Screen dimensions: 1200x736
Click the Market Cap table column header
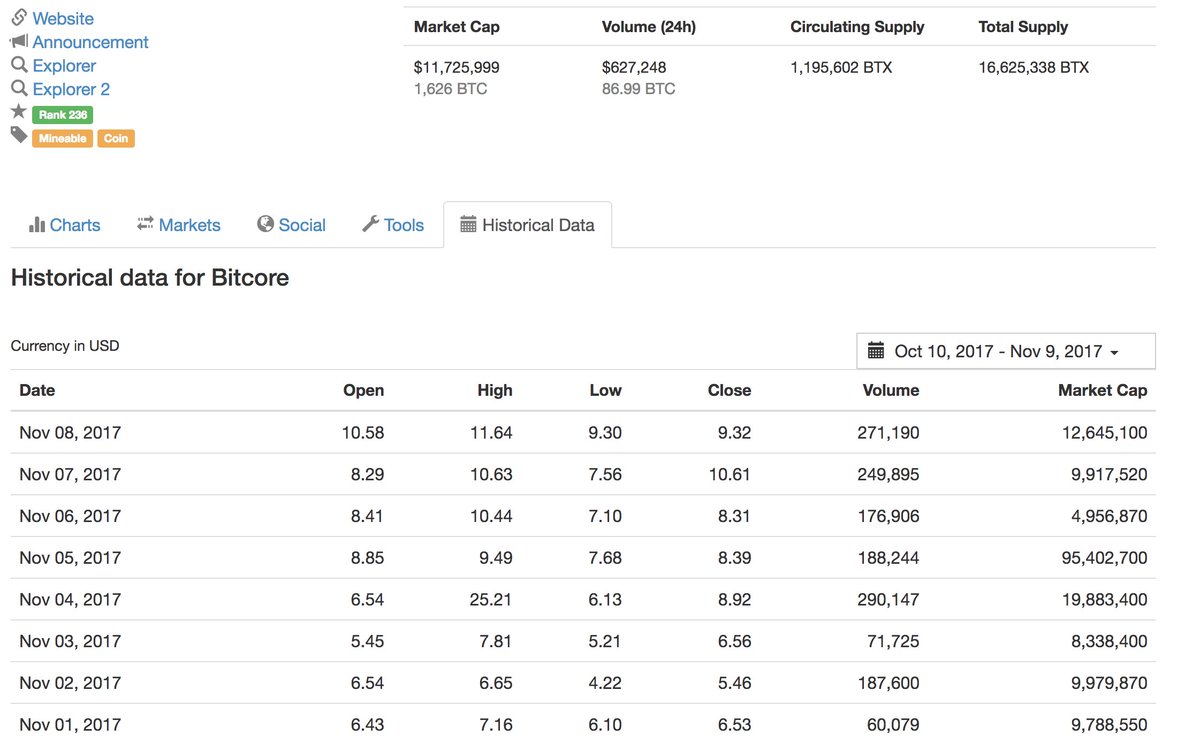tap(1102, 390)
